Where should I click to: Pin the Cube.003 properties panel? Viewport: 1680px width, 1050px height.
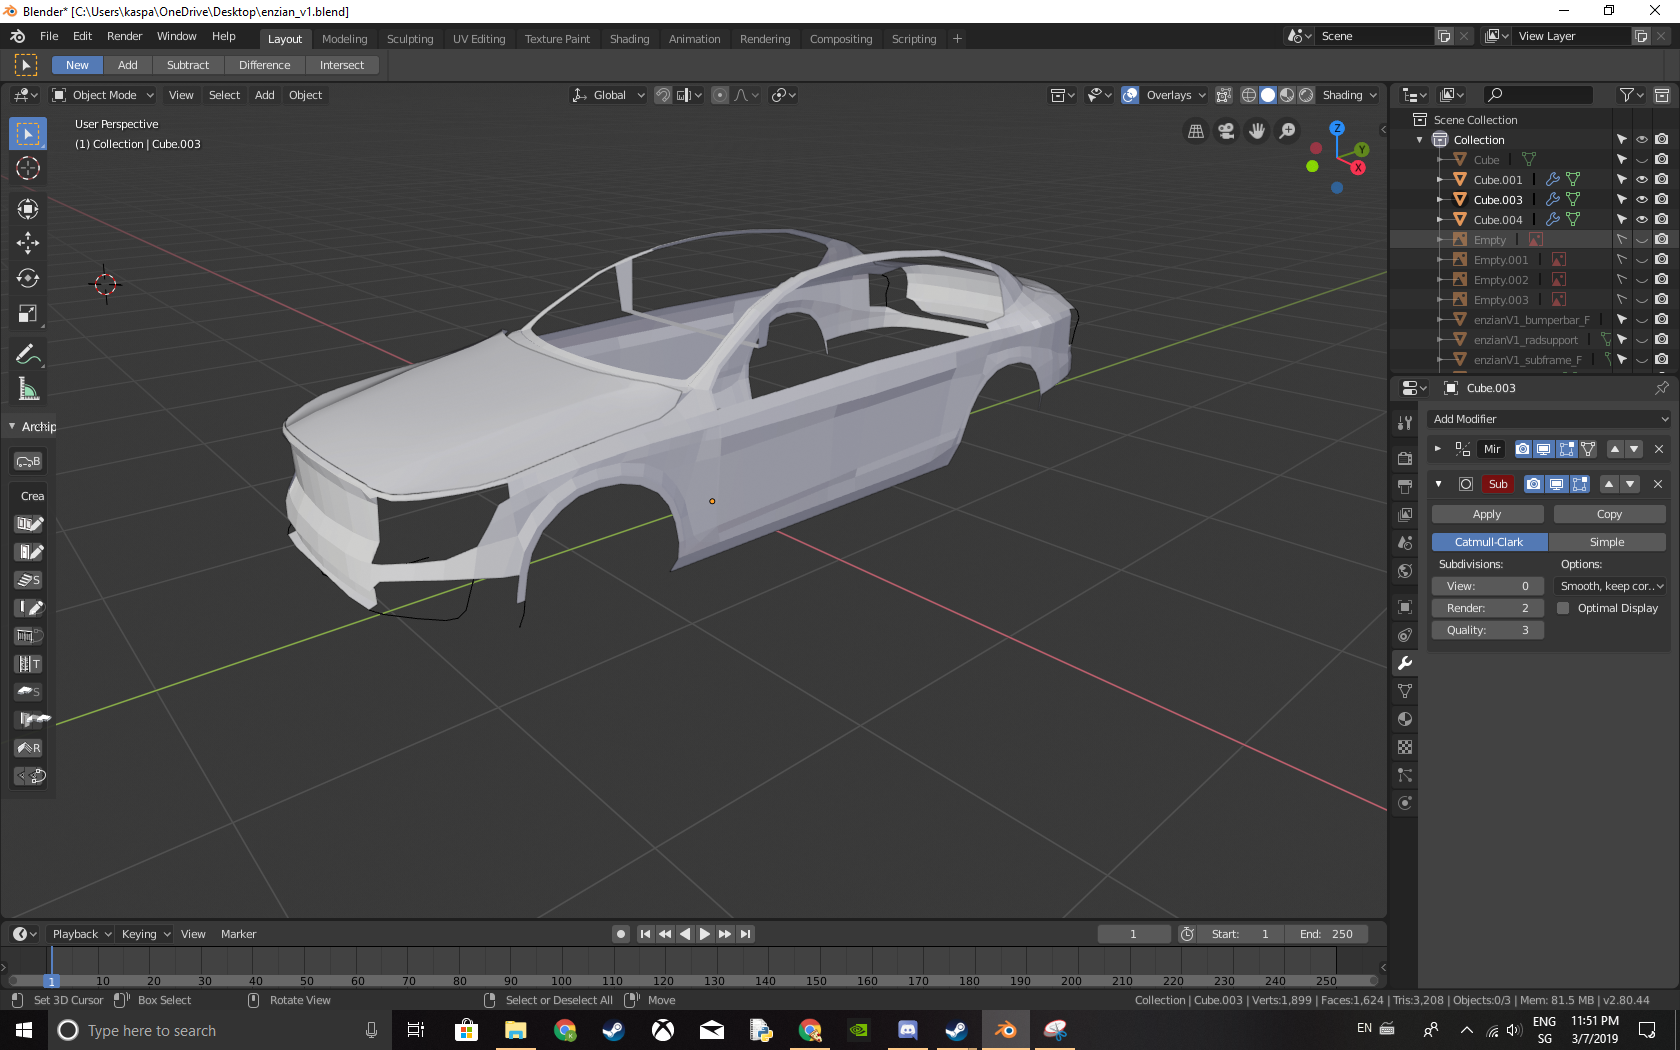1661,388
